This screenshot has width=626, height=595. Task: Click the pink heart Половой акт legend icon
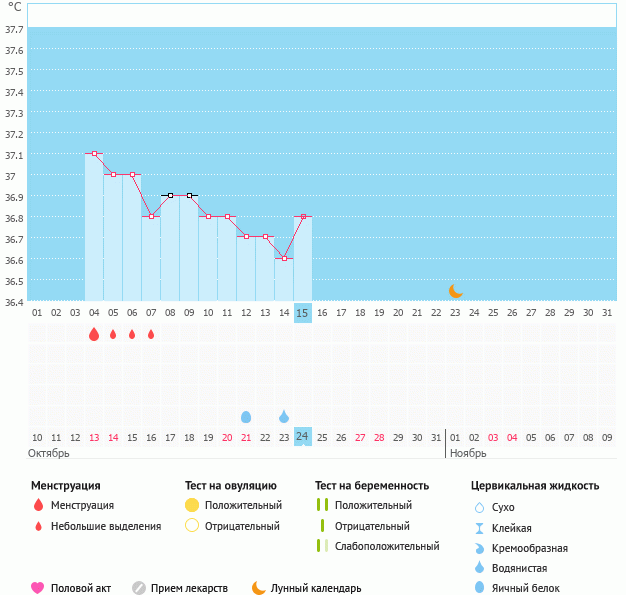38,588
